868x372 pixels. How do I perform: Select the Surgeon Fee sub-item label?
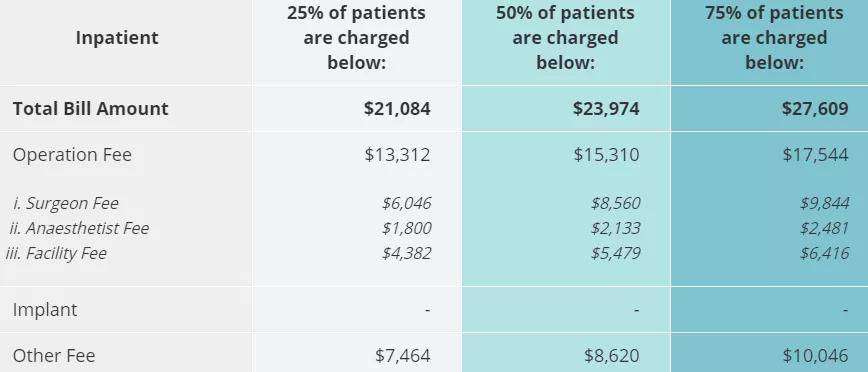coord(65,203)
